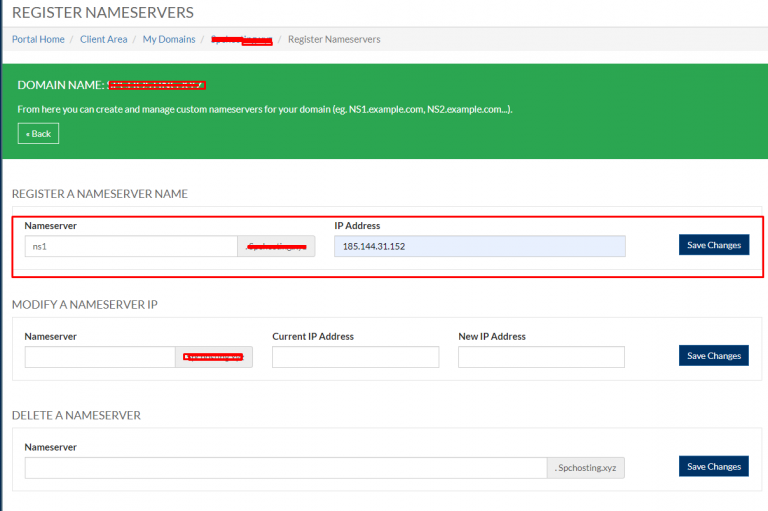Focus the ns1 nameserver field in register section
This screenshot has width=768, height=511.
pos(131,246)
